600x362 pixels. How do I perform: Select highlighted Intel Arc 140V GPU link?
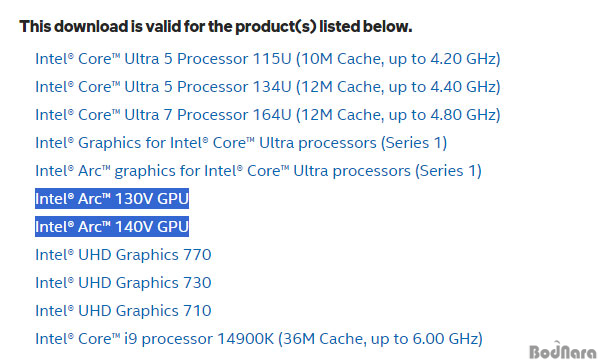[x=112, y=227]
